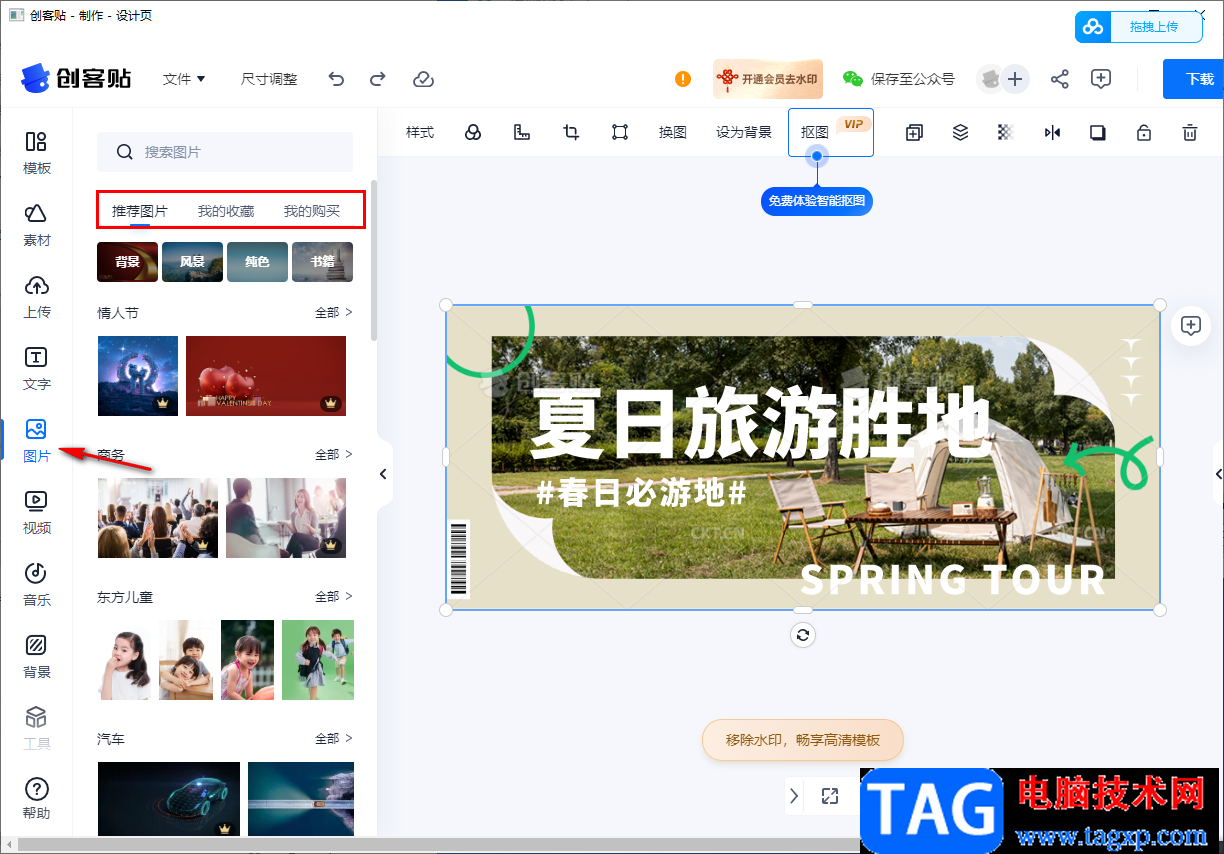Select the 书籍 books category chip

[322, 262]
